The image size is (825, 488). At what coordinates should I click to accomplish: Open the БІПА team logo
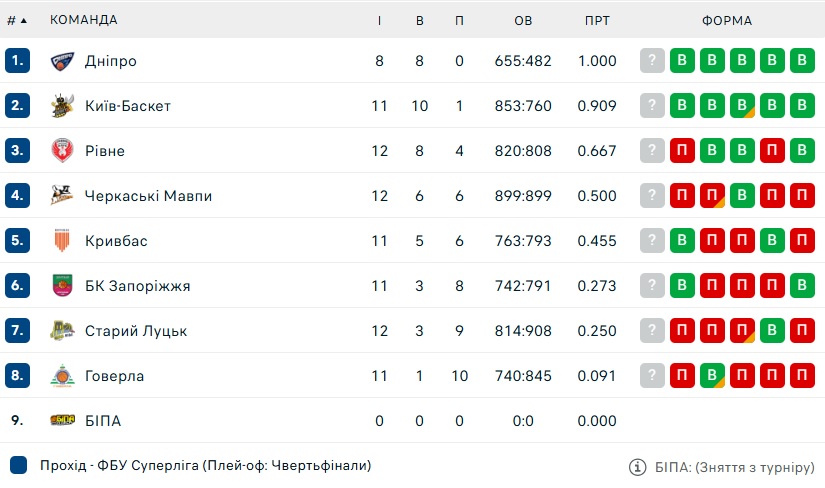point(62,421)
